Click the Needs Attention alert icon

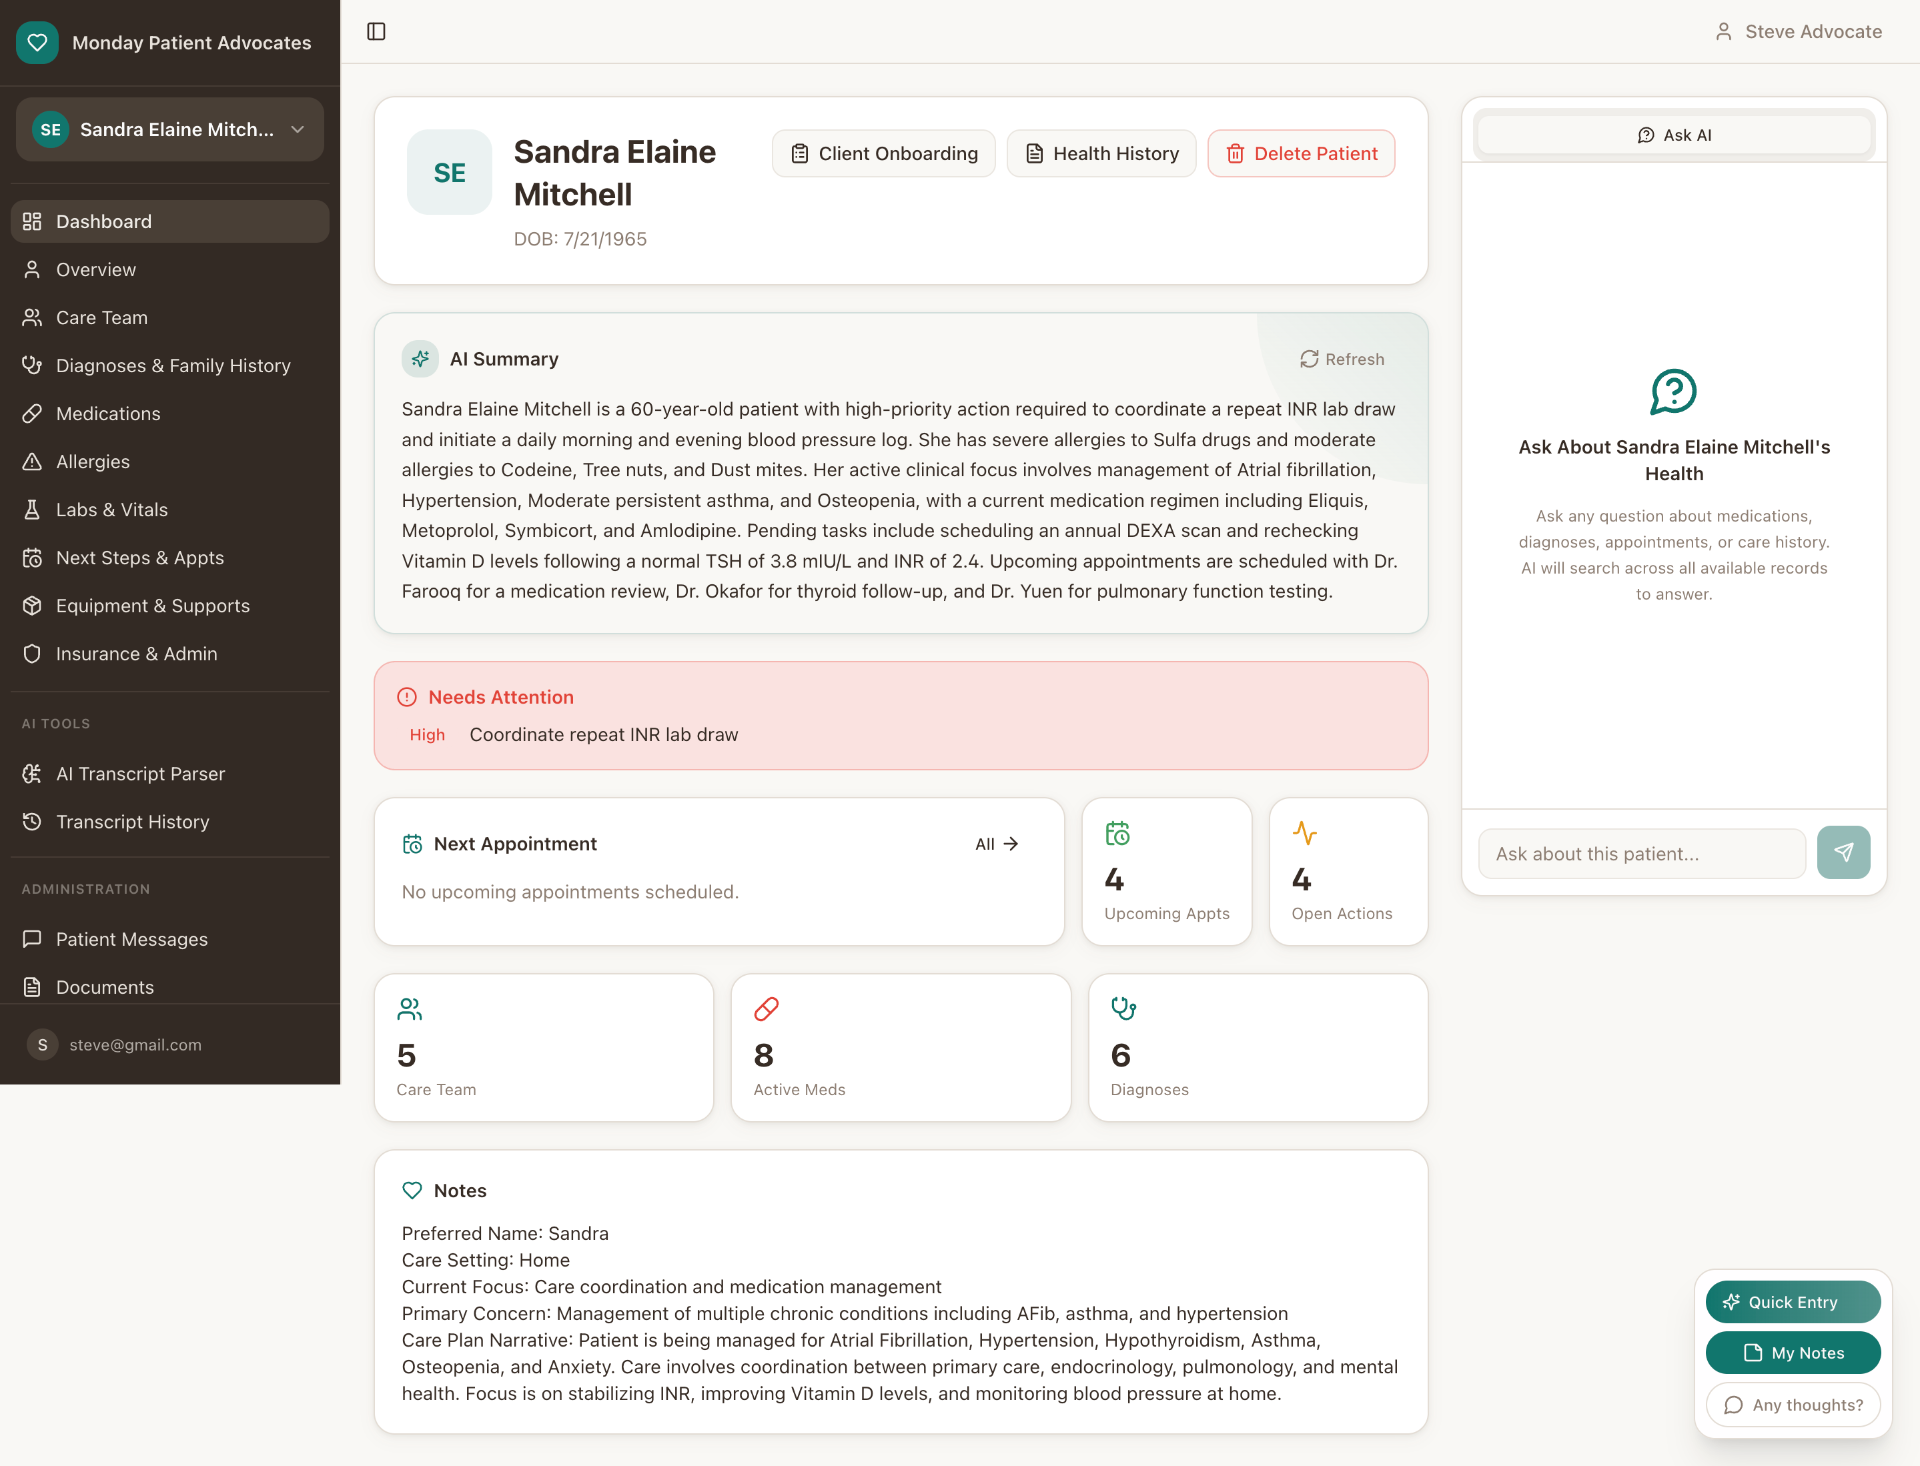(x=407, y=697)
